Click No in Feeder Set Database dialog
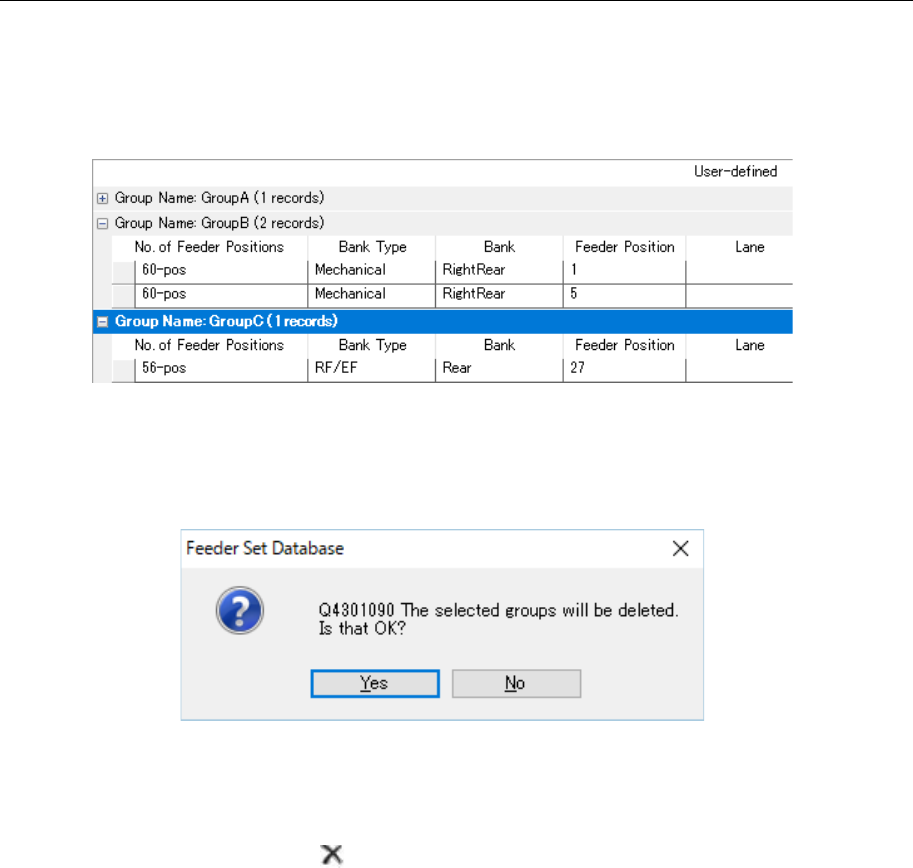The image size is (913, 868). [x=516, y=683]
